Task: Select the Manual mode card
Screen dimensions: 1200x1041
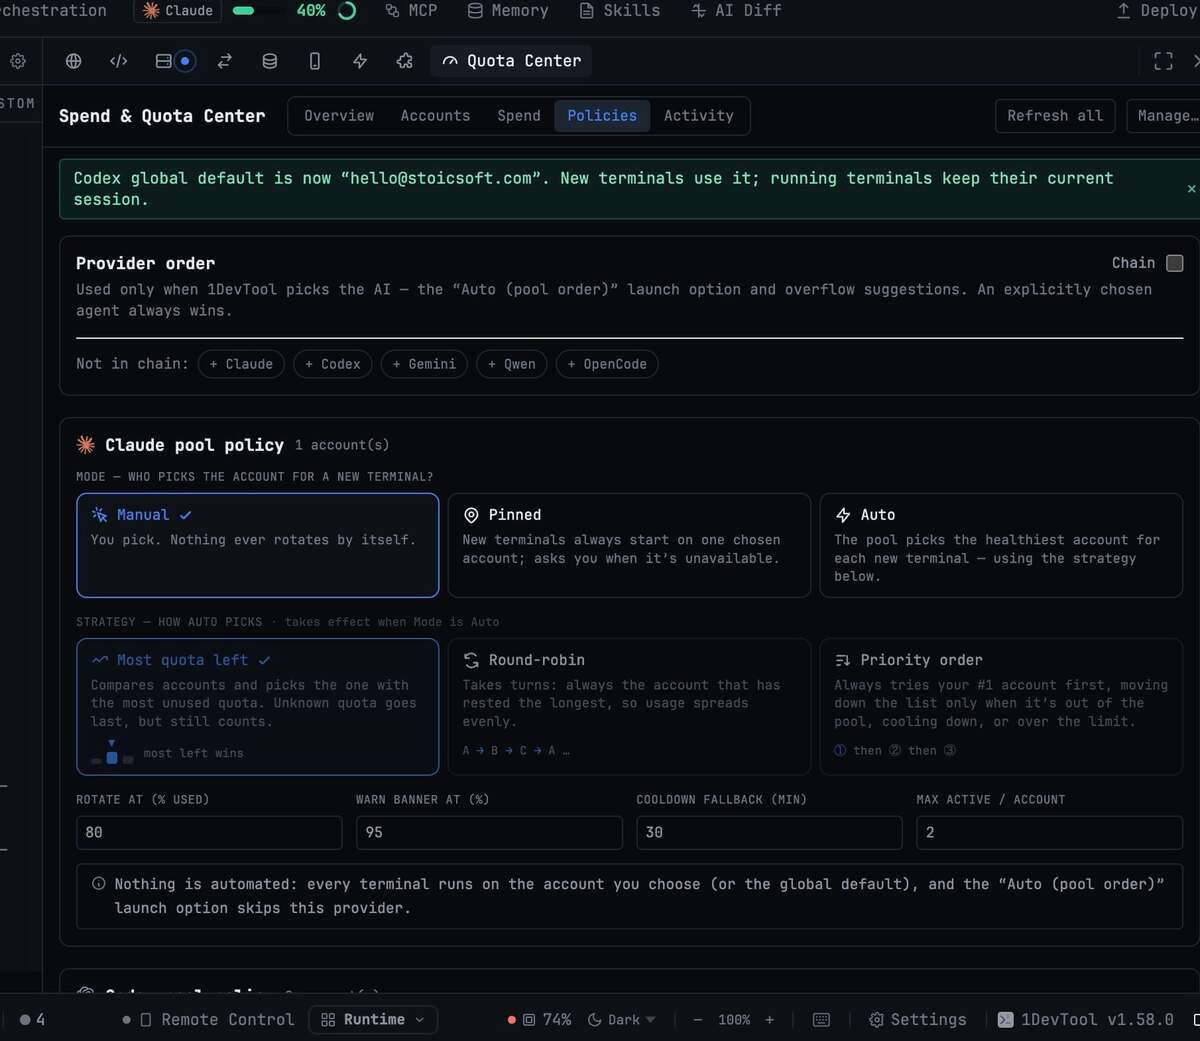Action: [x=258, y=545]
